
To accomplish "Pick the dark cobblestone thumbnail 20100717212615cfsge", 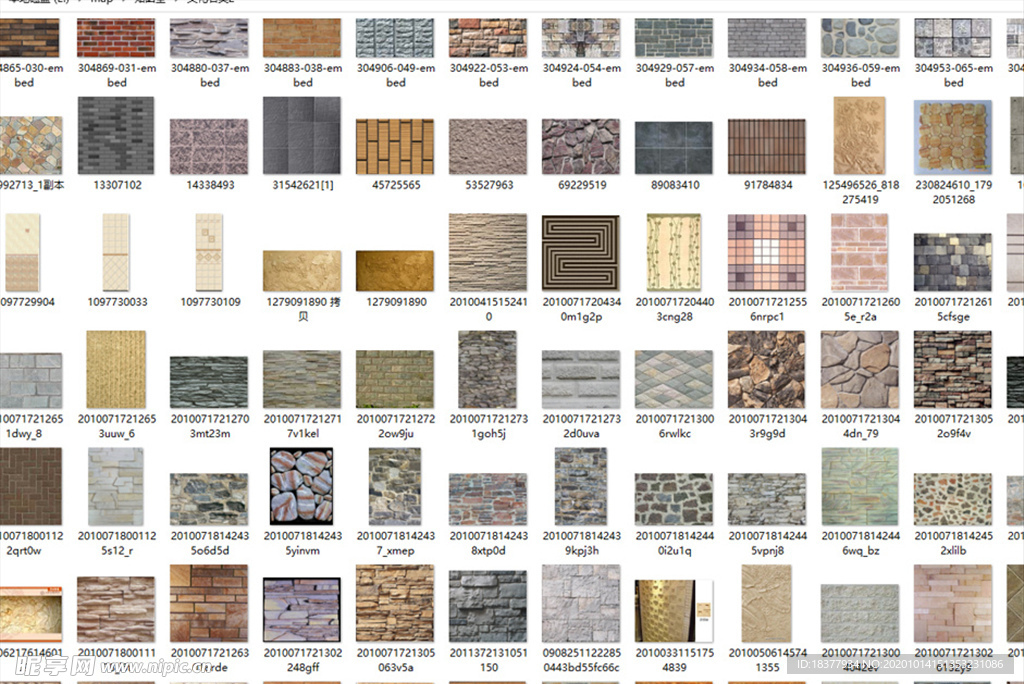I will [953, 261].
